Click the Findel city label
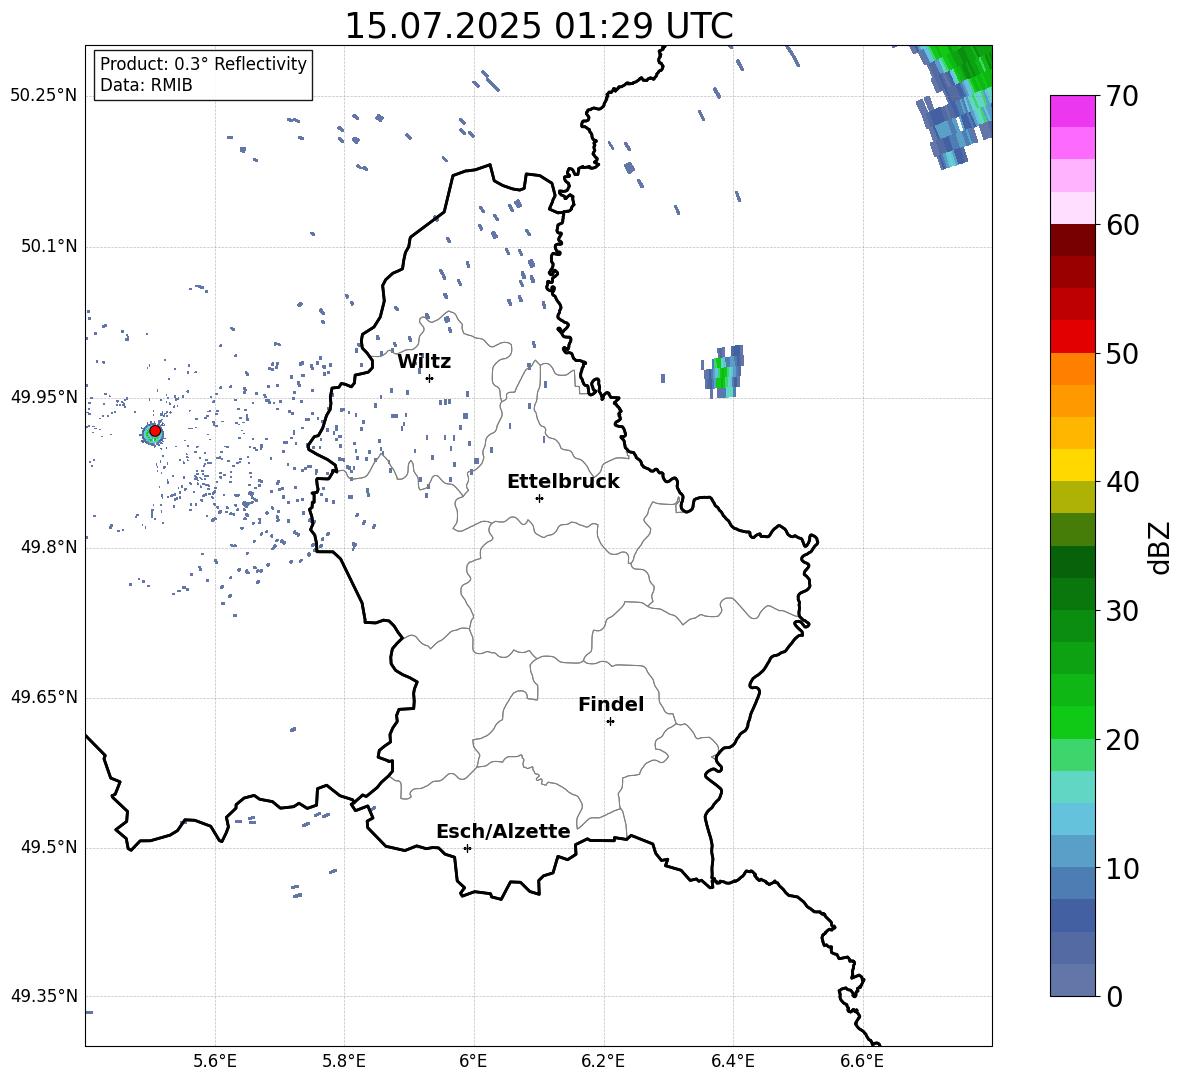 [x=611, y=704]
